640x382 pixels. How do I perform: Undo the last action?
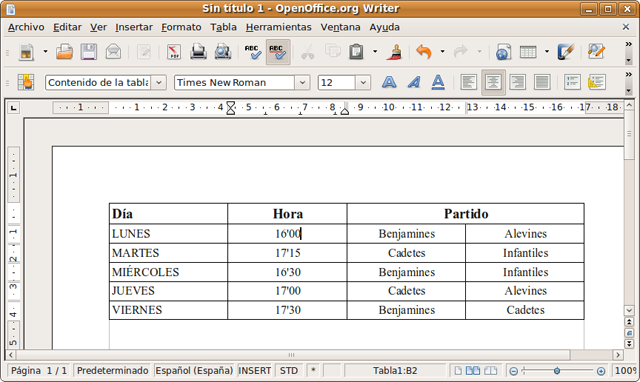tap(424, 52)
